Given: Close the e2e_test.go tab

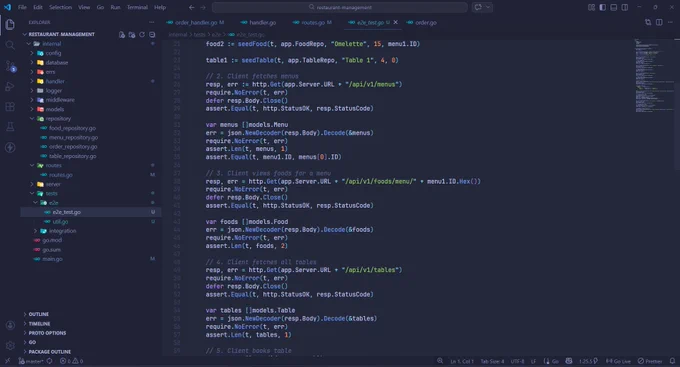Looking at the screenshot, I should pyautogui.click(x=396, y=23).
